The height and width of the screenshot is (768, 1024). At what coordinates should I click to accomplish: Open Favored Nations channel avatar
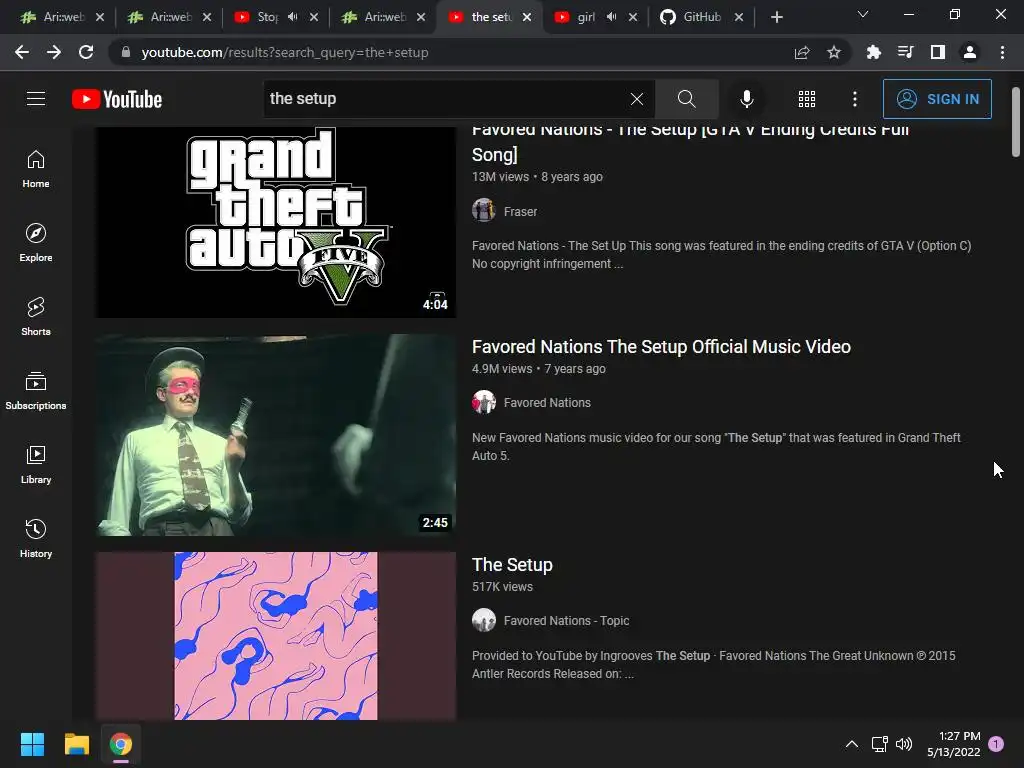(x=484, y=402)
